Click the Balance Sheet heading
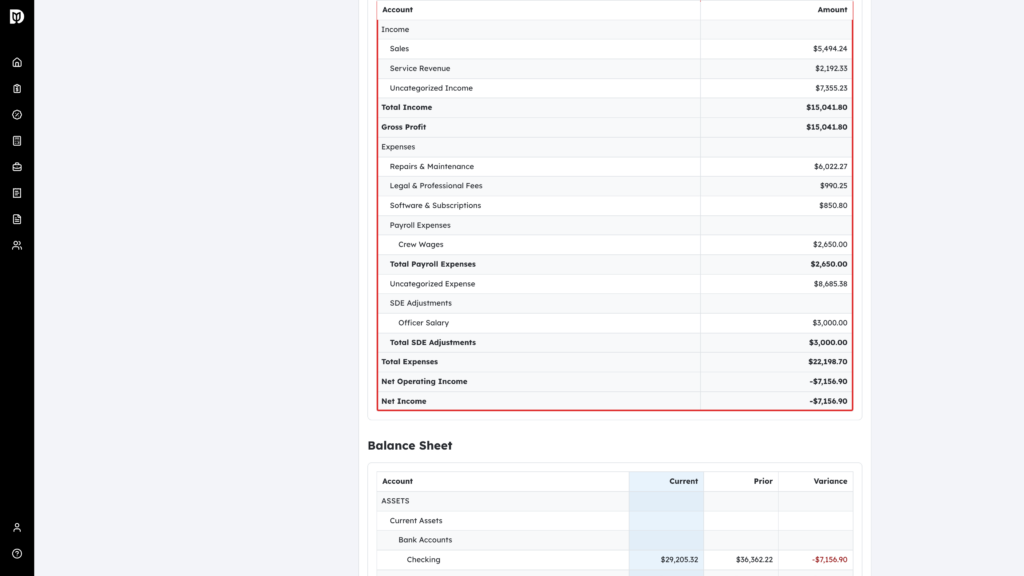Image resolution: width=1024 pixels, height=576 pixels. [x=409, y=445]
